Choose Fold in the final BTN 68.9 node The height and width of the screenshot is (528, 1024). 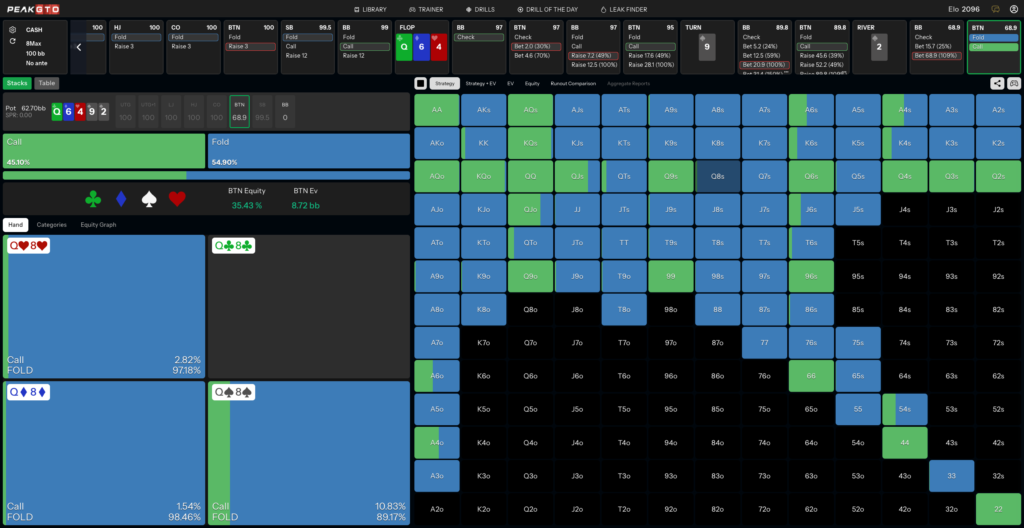(x=993, y=37)
